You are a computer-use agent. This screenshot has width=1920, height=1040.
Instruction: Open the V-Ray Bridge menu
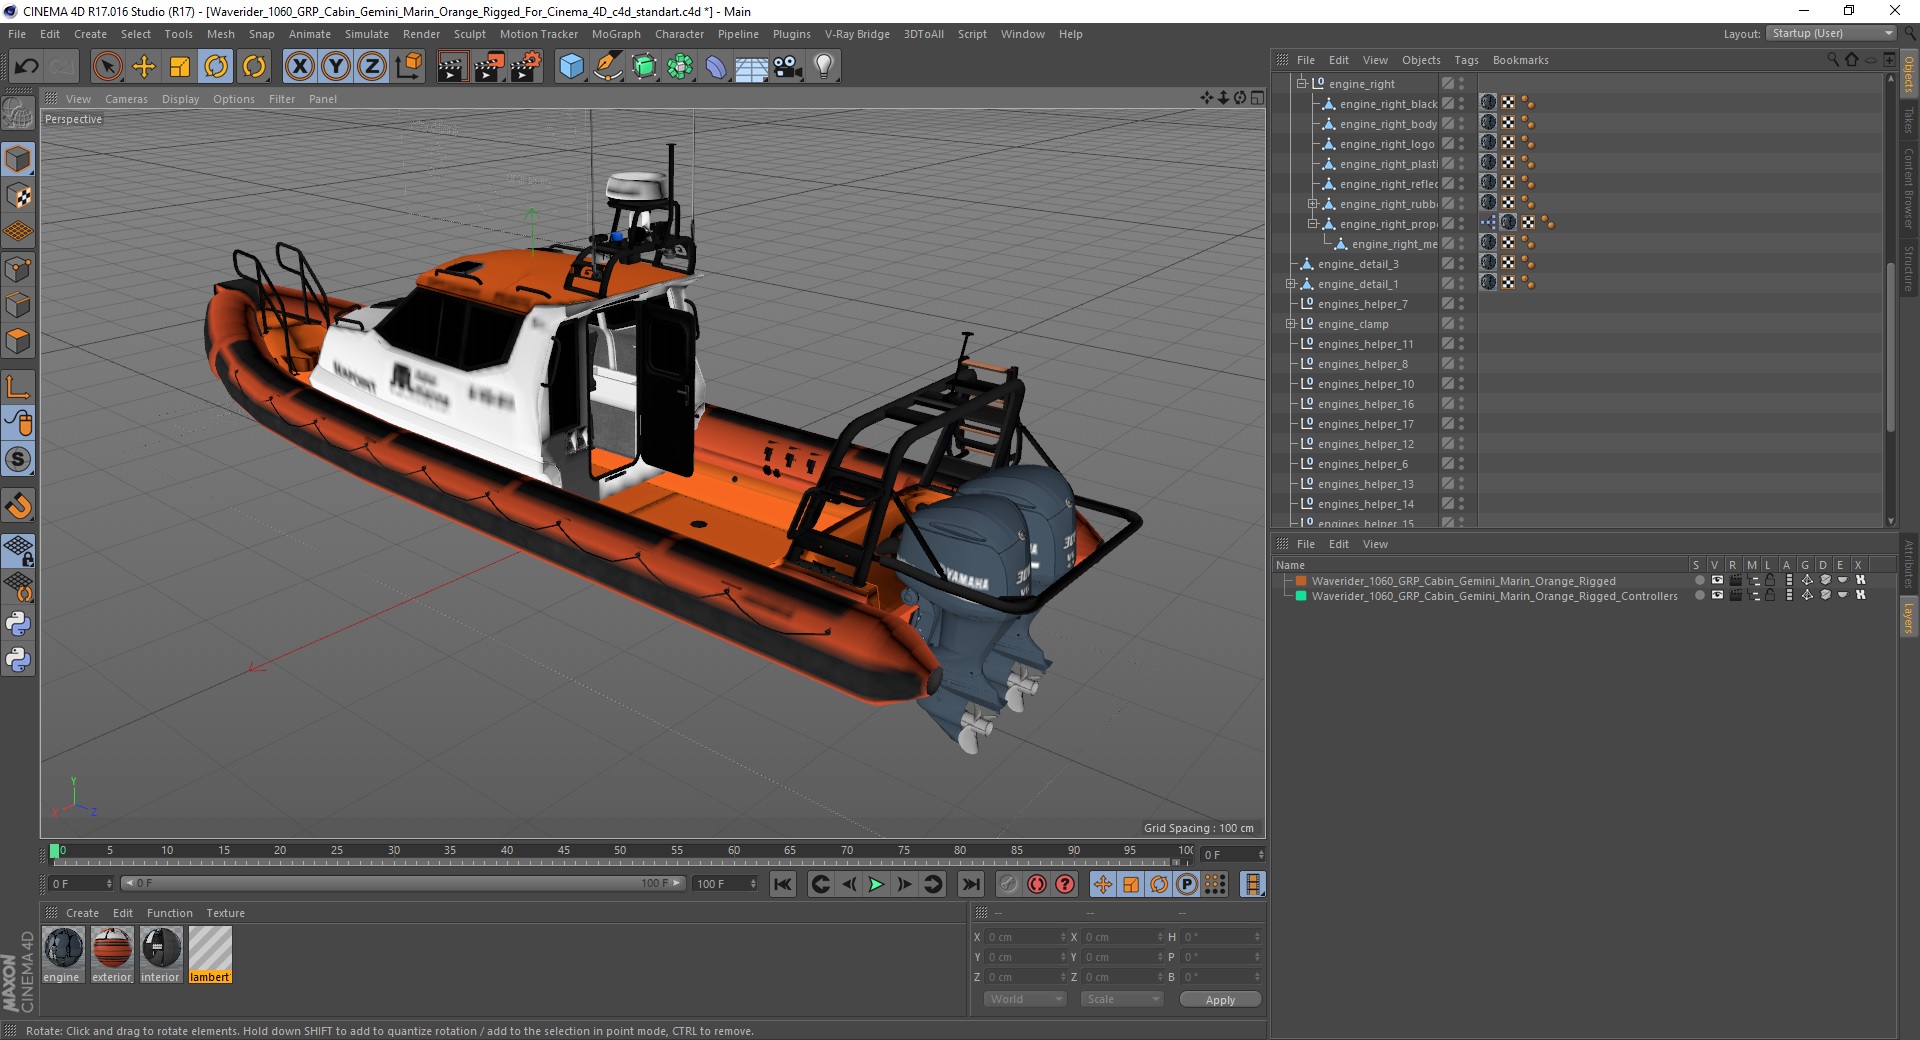[x=857, y=34]
